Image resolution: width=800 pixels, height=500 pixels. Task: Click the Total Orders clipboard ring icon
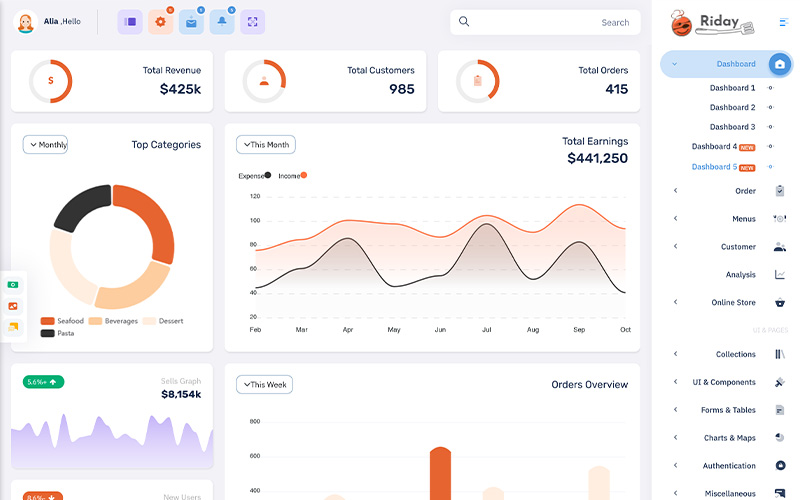coord(478,81)
